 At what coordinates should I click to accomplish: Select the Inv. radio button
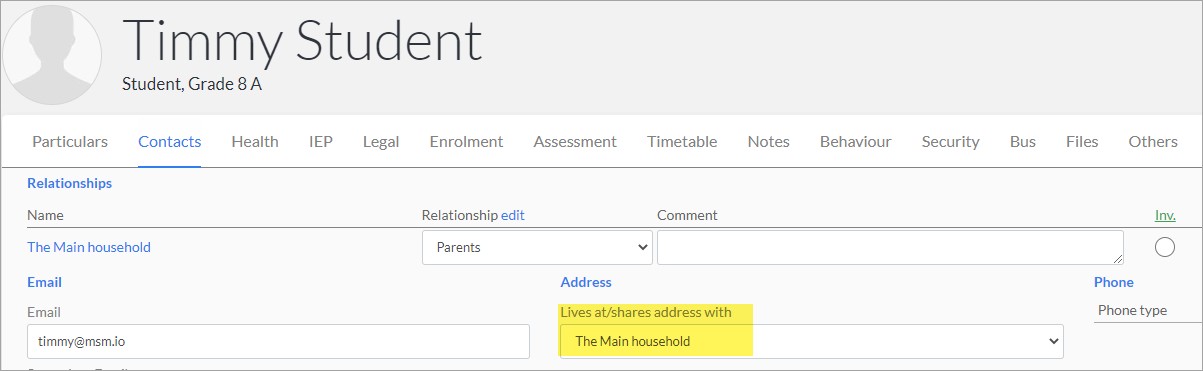(x=1164, y=247)
